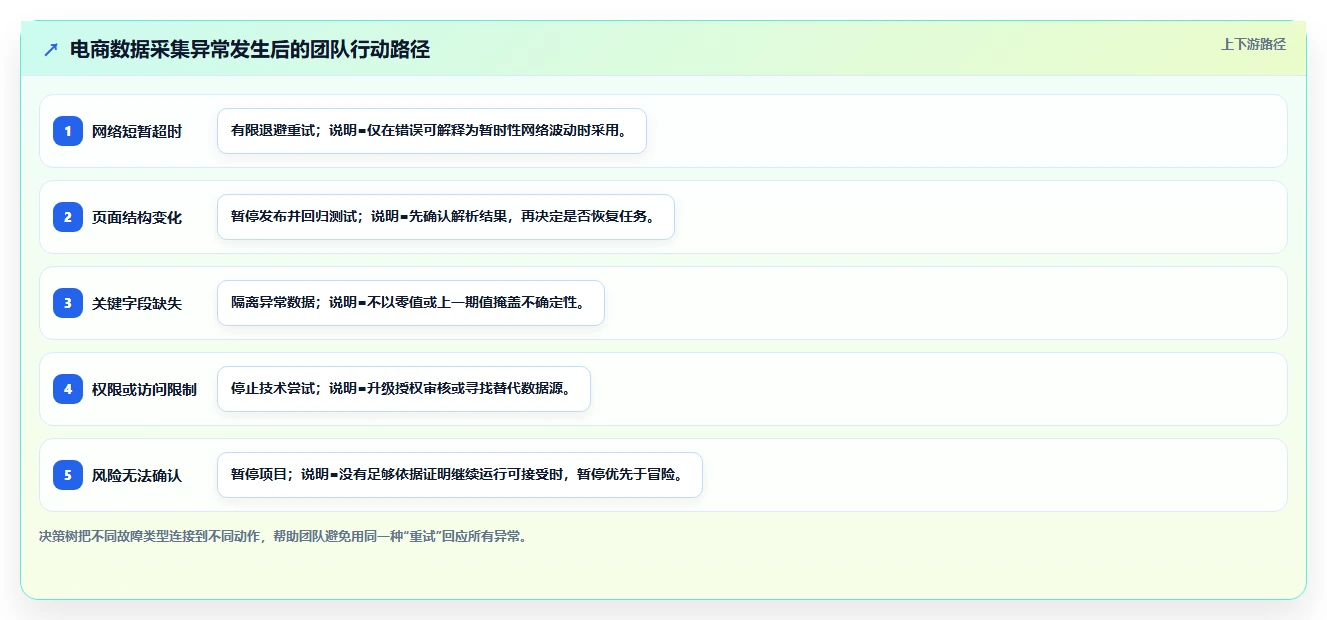Click the 页面结构变化 label
The height and width of the screenshot is (620, 1327).
click(x=137, y=217)
